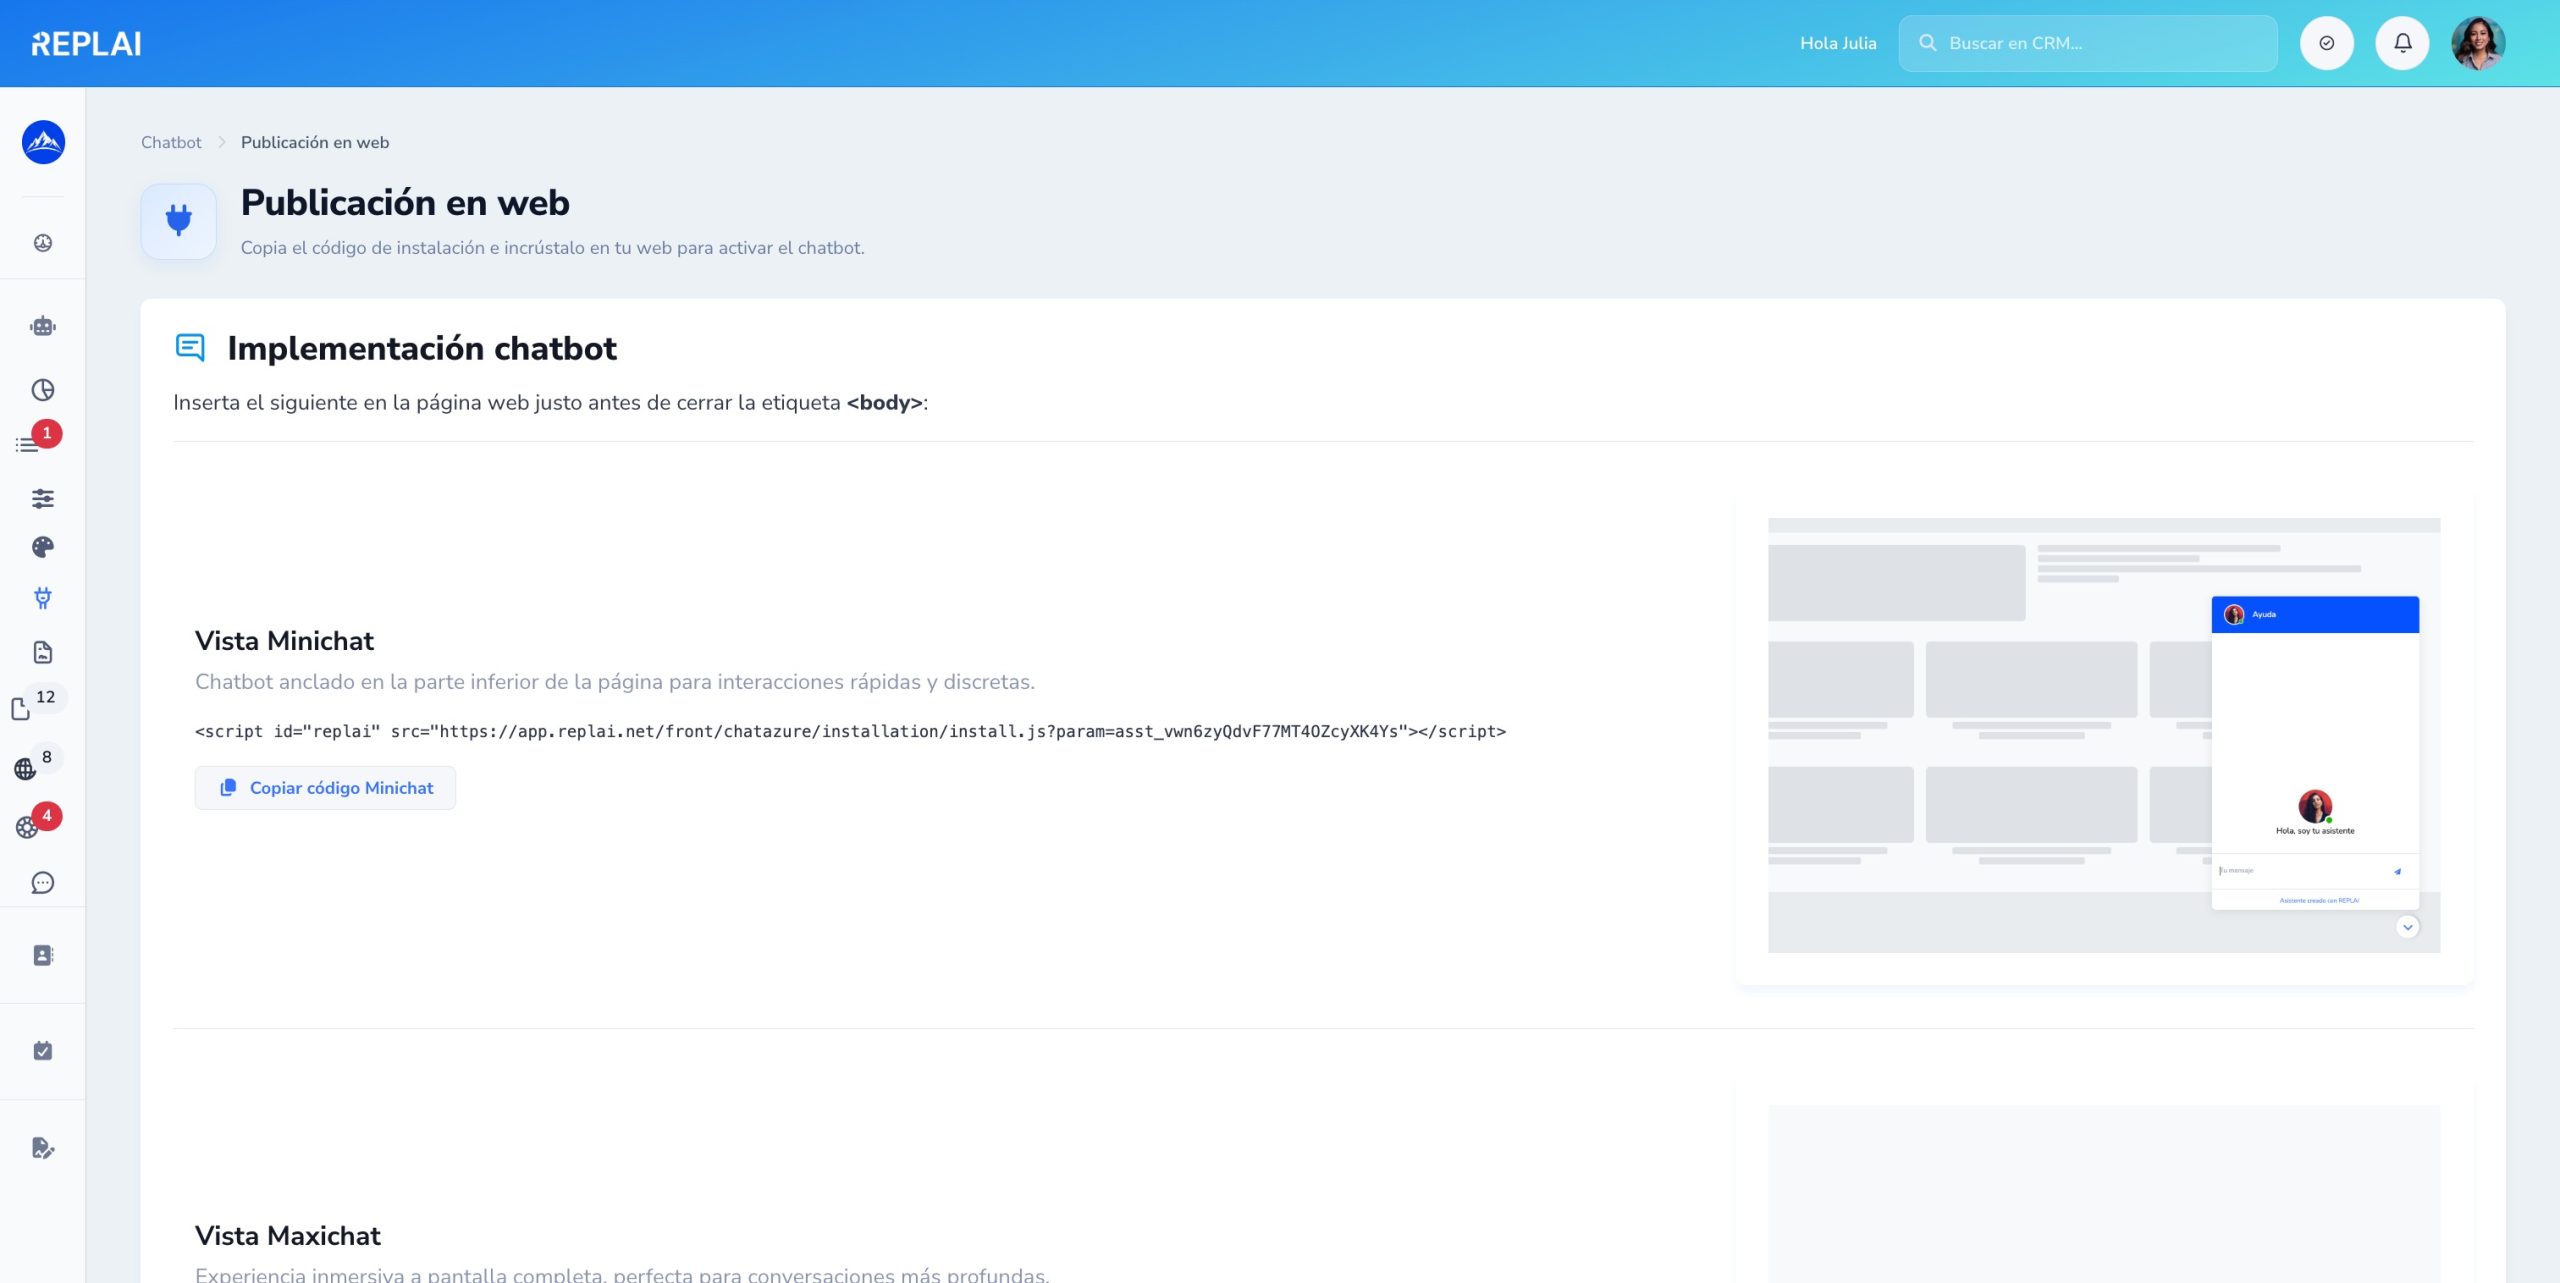Open the dashboard gauge icon in sidebar
The width and height of the screenshot is (2560, 1283).
(43, 243)
